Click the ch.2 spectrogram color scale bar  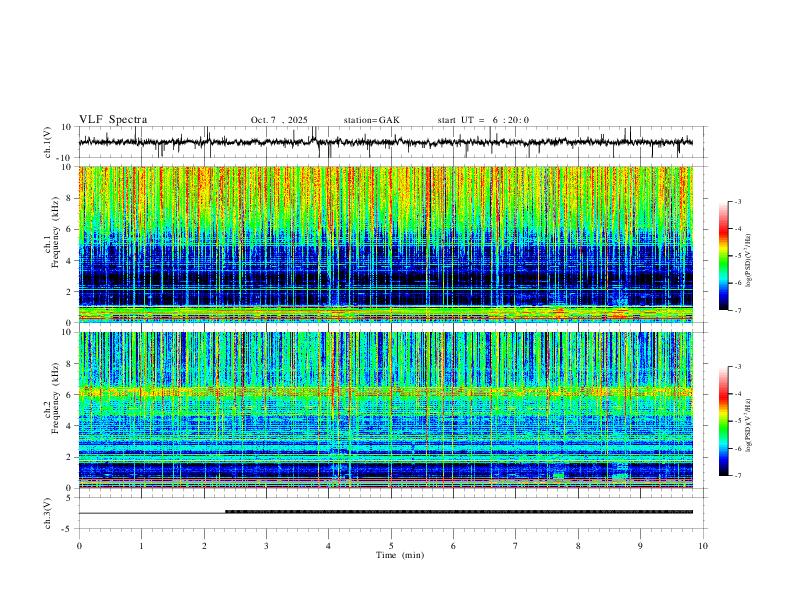(x=723, y=421)
